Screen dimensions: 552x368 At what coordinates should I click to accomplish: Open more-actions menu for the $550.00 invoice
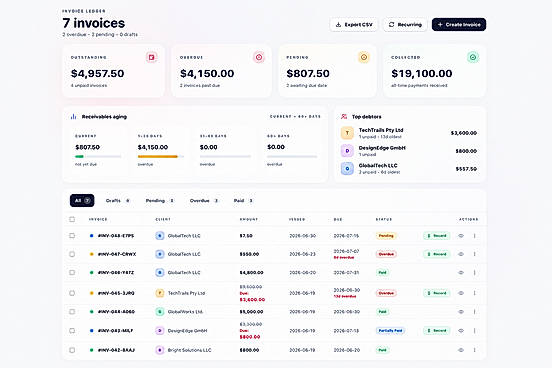pyautogui.click(x=475, y=254)
